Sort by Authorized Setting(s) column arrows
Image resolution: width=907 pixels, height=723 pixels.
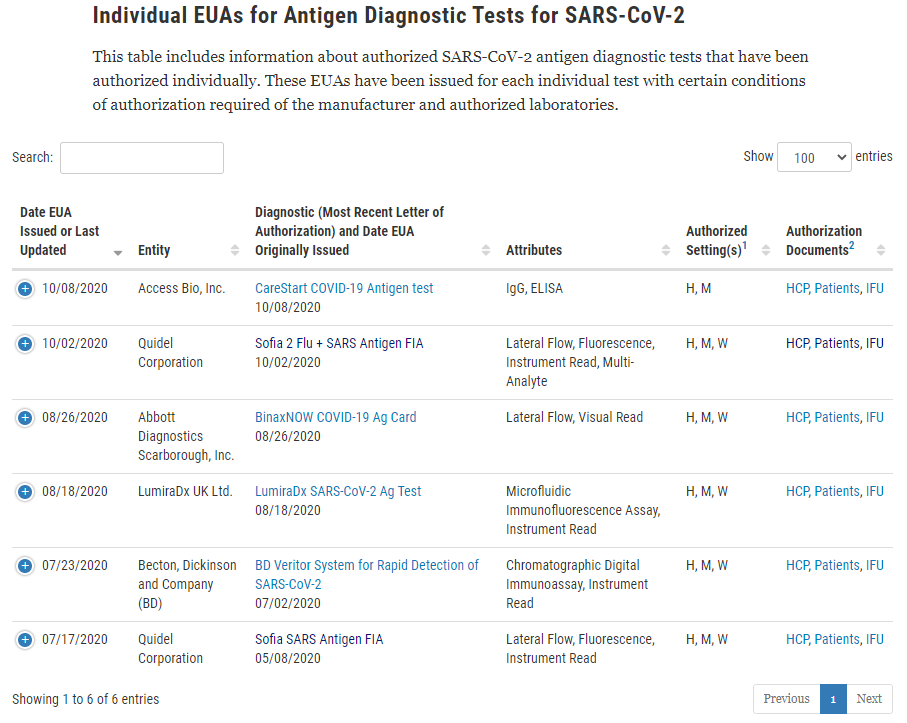(766, 250)
